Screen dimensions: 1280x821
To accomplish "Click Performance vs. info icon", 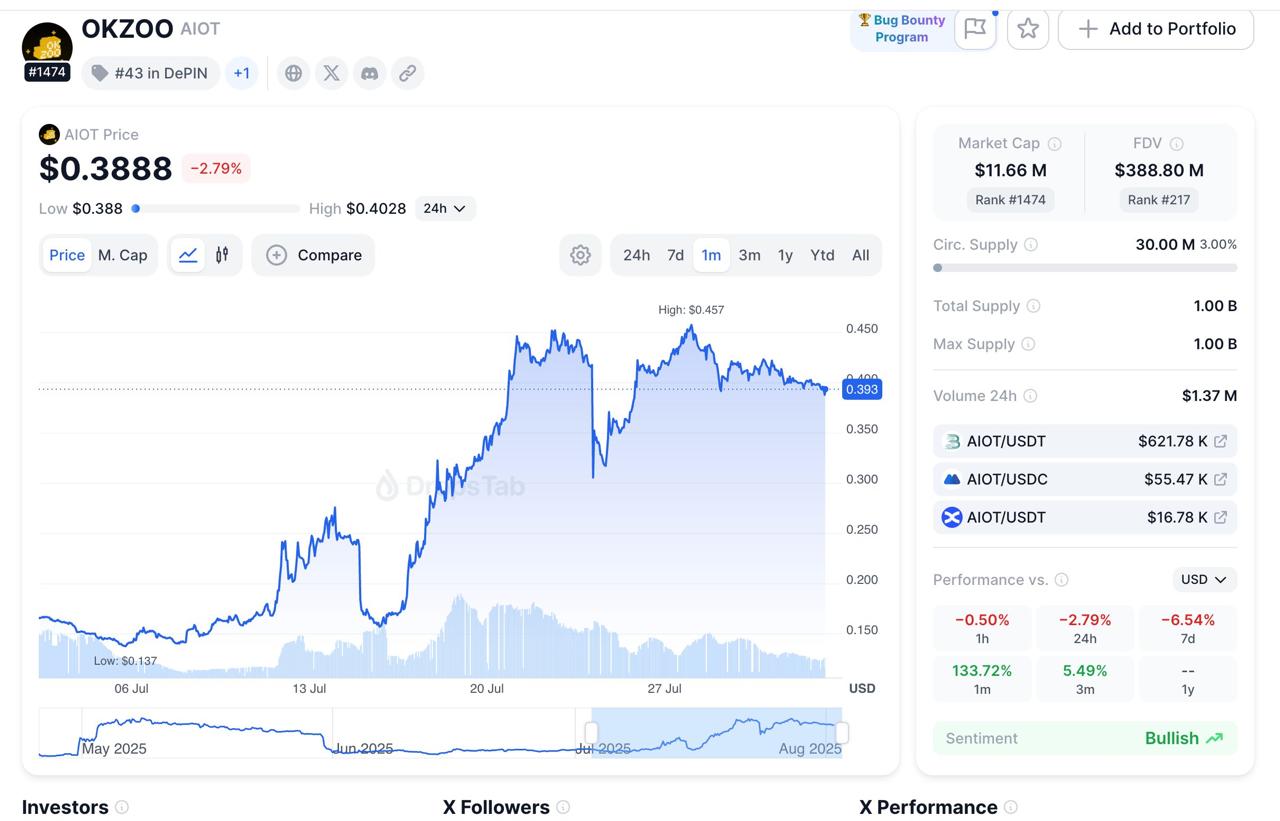I will pos(1062,580).
